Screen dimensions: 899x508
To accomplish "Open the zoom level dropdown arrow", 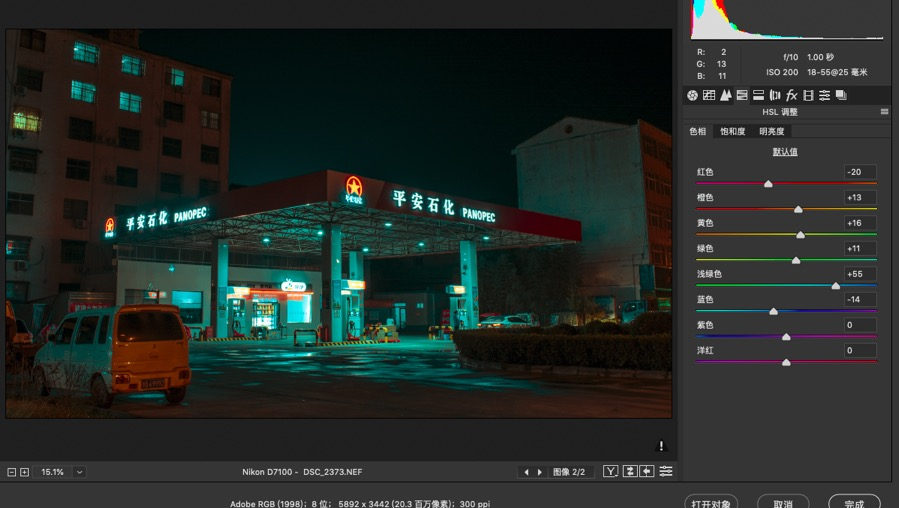I will click(x=80, y=472).
